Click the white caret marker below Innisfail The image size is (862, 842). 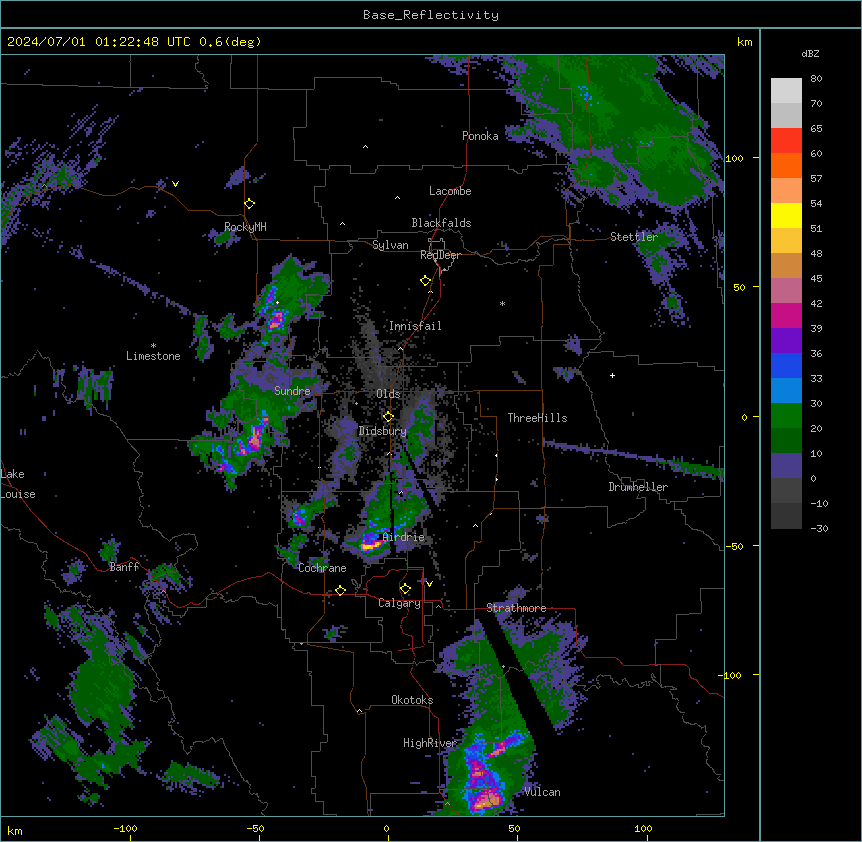click(401, 348)
